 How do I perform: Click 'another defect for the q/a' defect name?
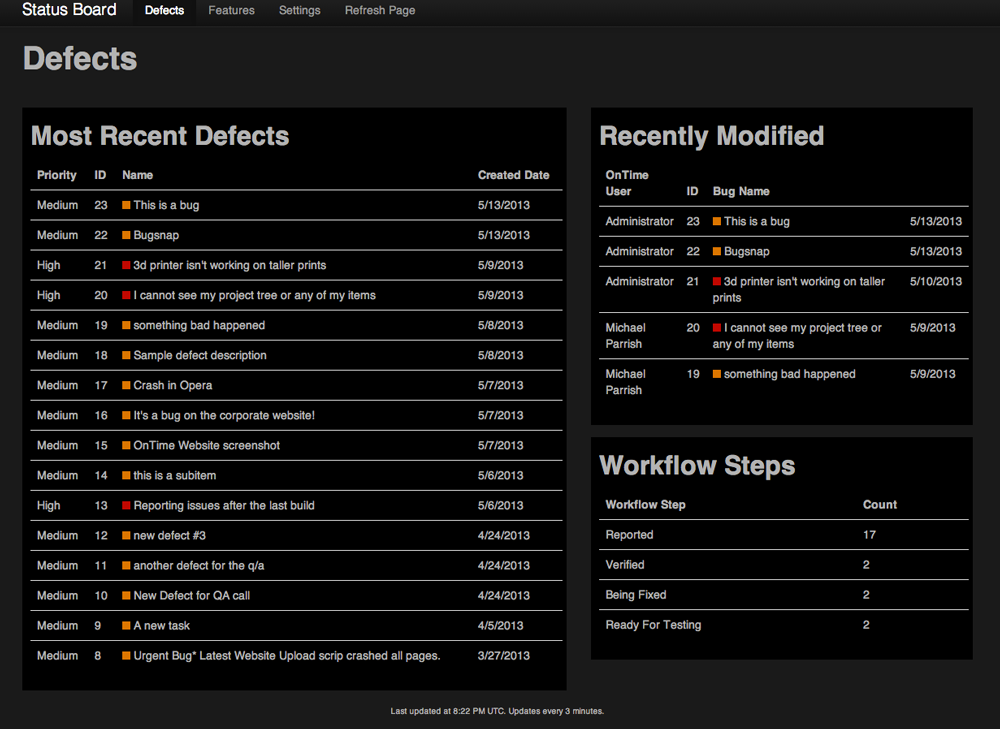[199, 565]
